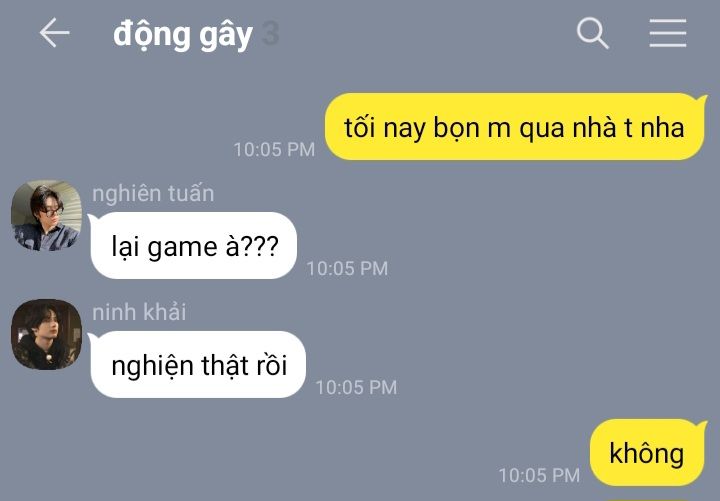
Task: Open ninh khải's profile picture
Action: tap(46, 334)
